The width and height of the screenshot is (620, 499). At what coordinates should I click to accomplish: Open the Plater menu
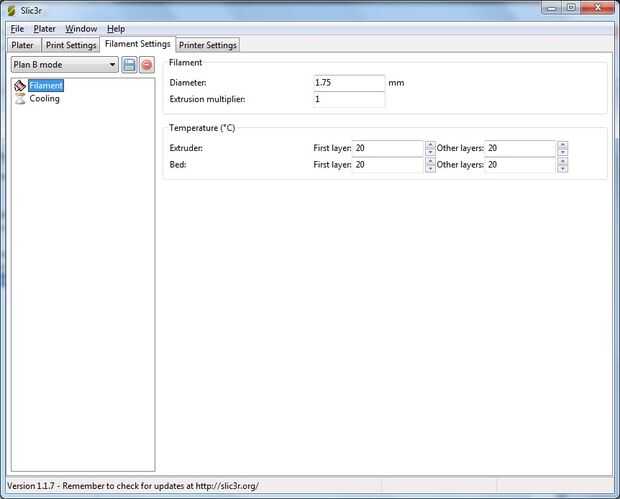click(x=44, y=29)
